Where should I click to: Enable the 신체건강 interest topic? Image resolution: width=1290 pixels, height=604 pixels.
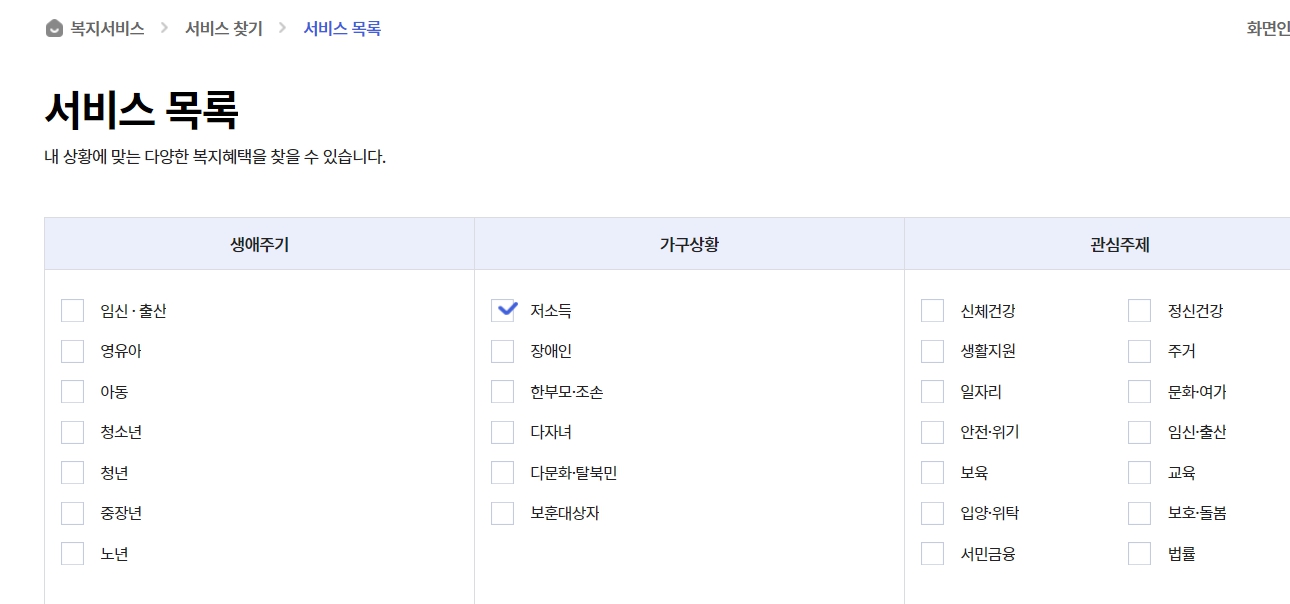[930, 310]
